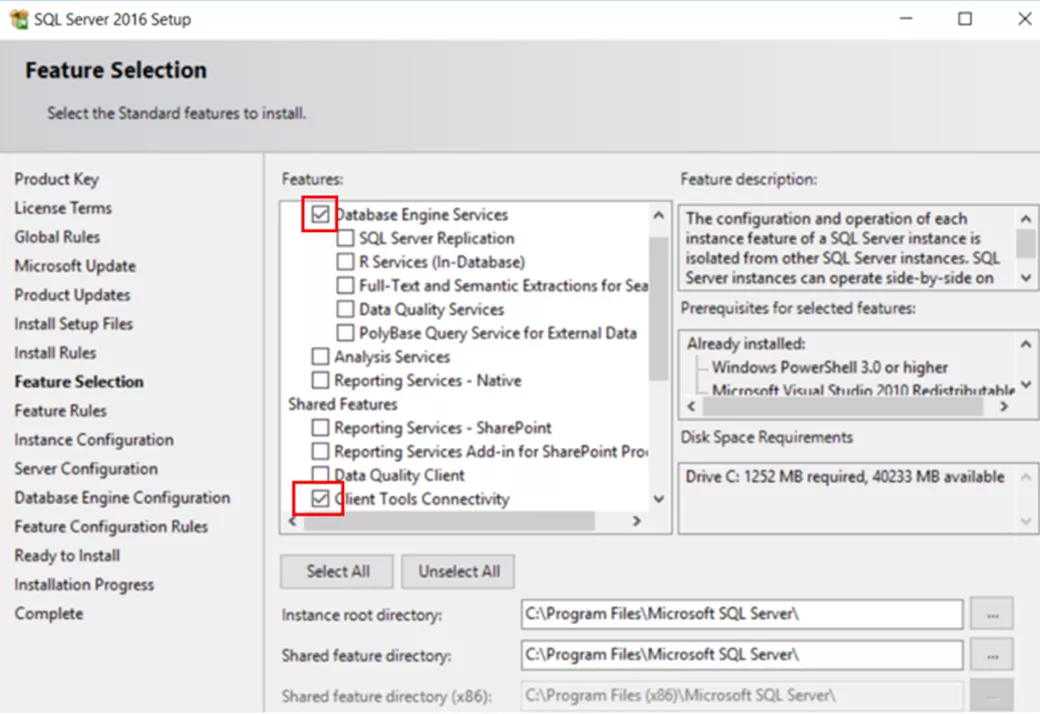Select Feature Rules step in sidebar

coord(60,411)
